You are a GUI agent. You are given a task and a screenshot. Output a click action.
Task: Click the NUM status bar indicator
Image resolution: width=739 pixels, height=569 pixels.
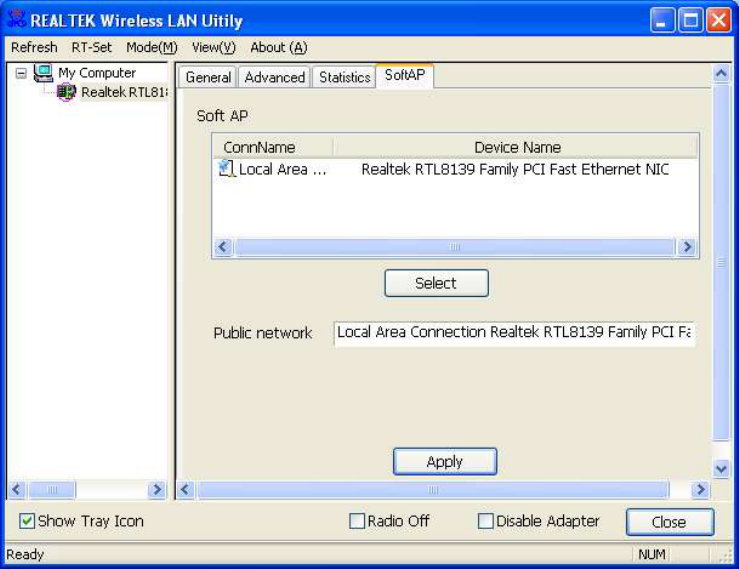[x=652, y=555]
